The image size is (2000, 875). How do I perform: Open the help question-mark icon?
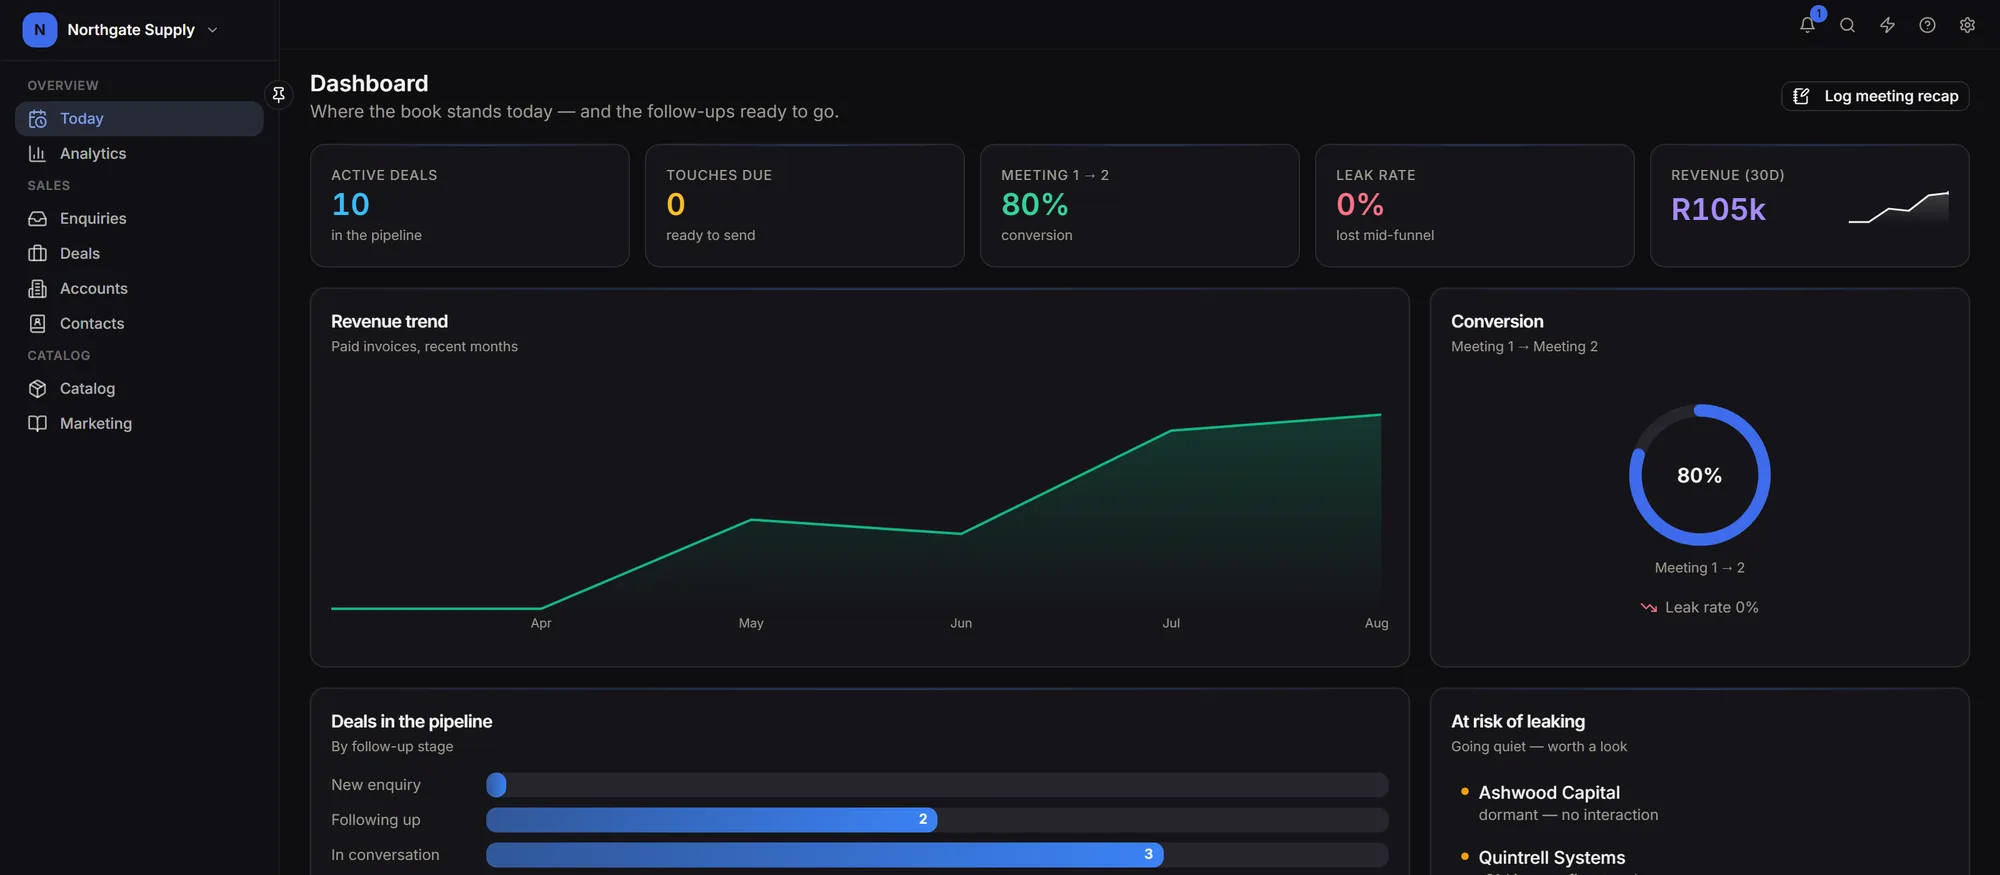tap(1927, 25)
